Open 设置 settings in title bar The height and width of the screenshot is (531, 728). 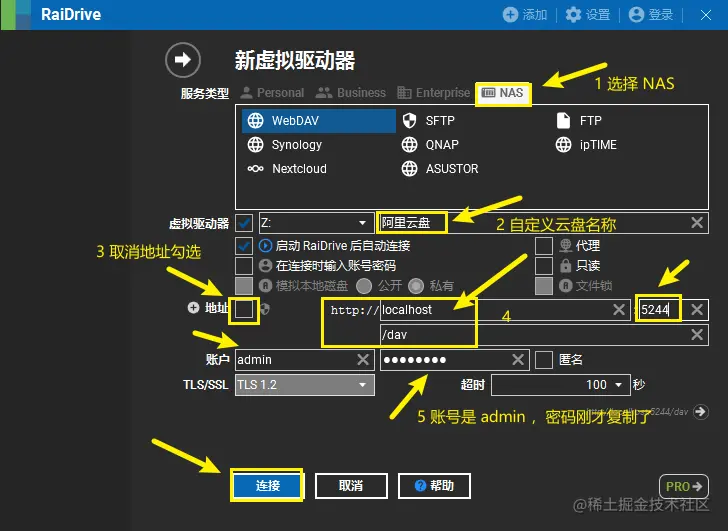(588, 15)
